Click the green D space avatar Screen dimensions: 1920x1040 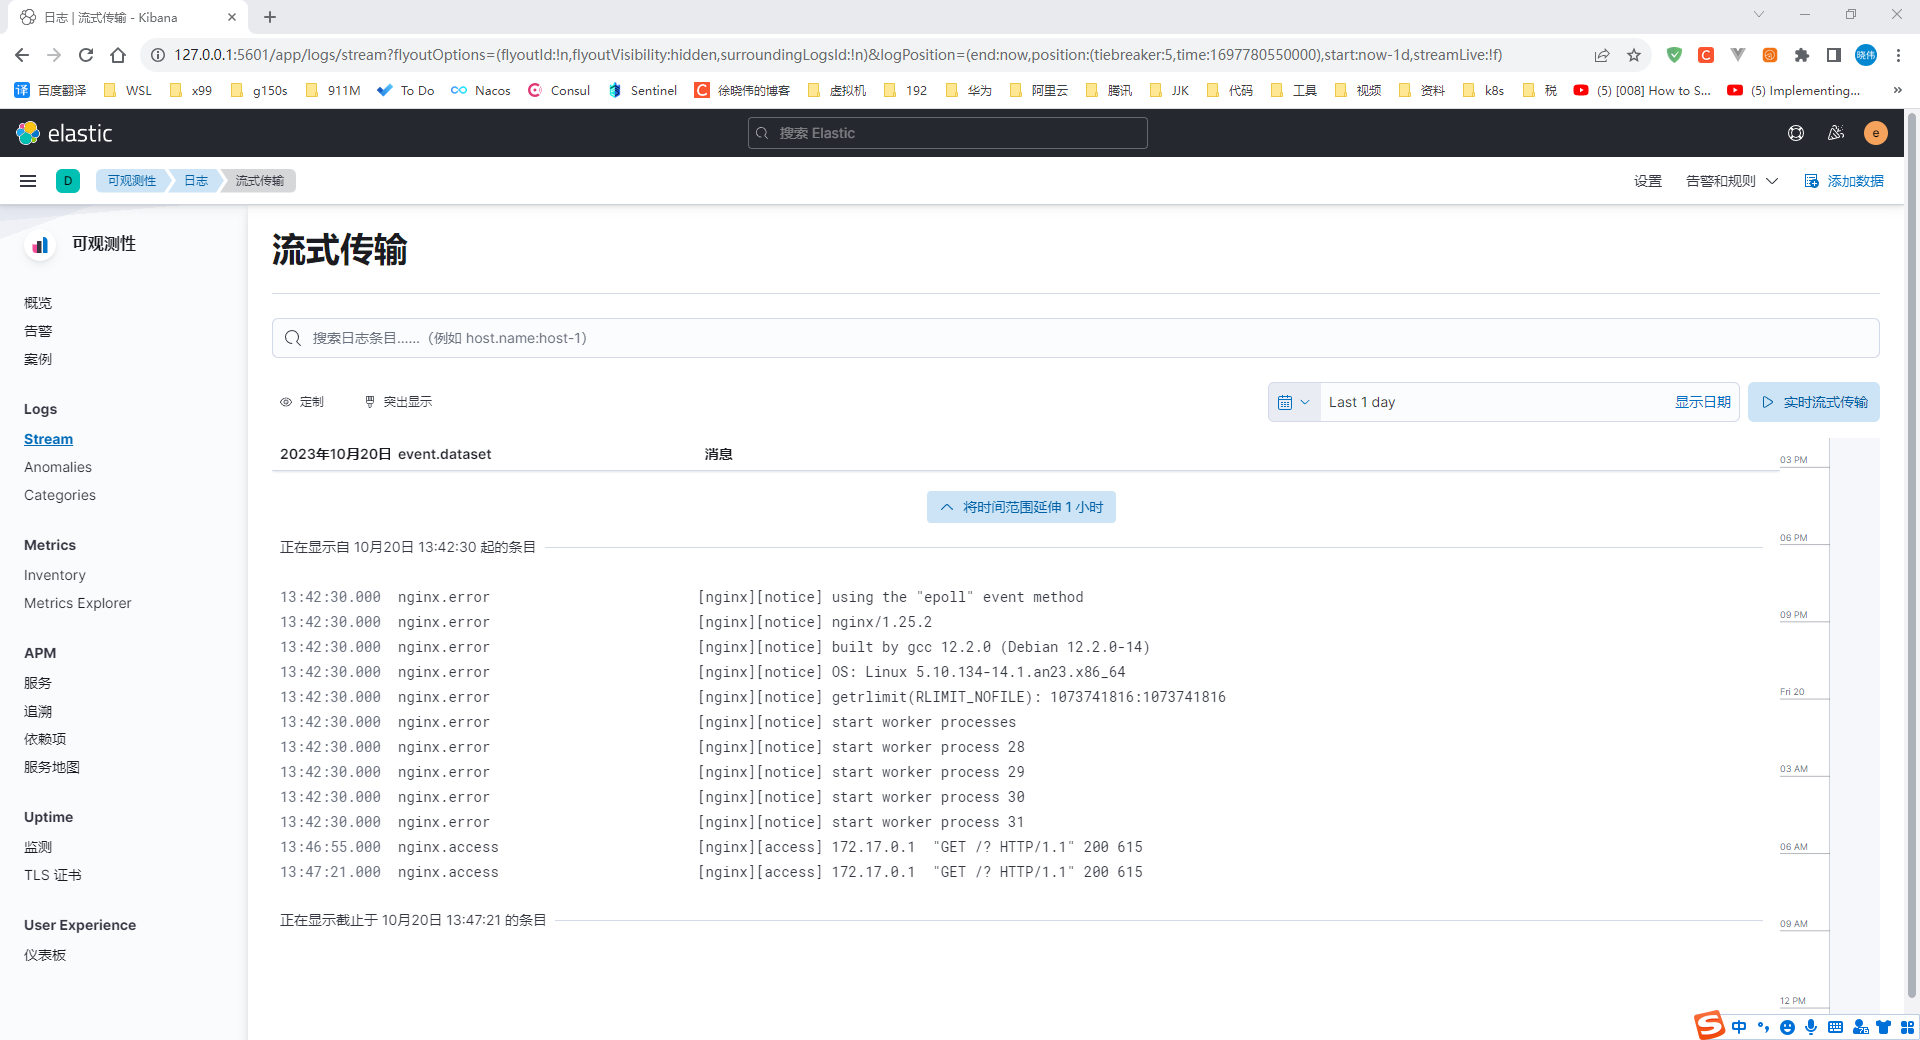click(x=68, y=181)
